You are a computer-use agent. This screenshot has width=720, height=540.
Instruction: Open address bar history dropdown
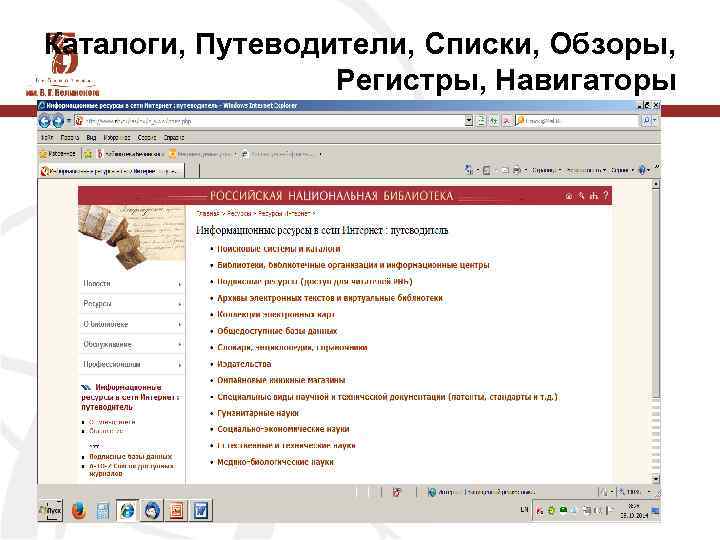point(468,121)
